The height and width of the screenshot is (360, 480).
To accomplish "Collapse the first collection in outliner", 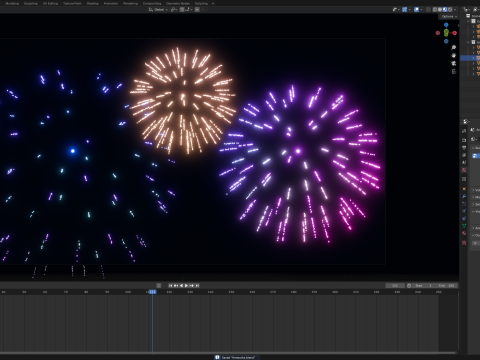I will coord(469,21).
